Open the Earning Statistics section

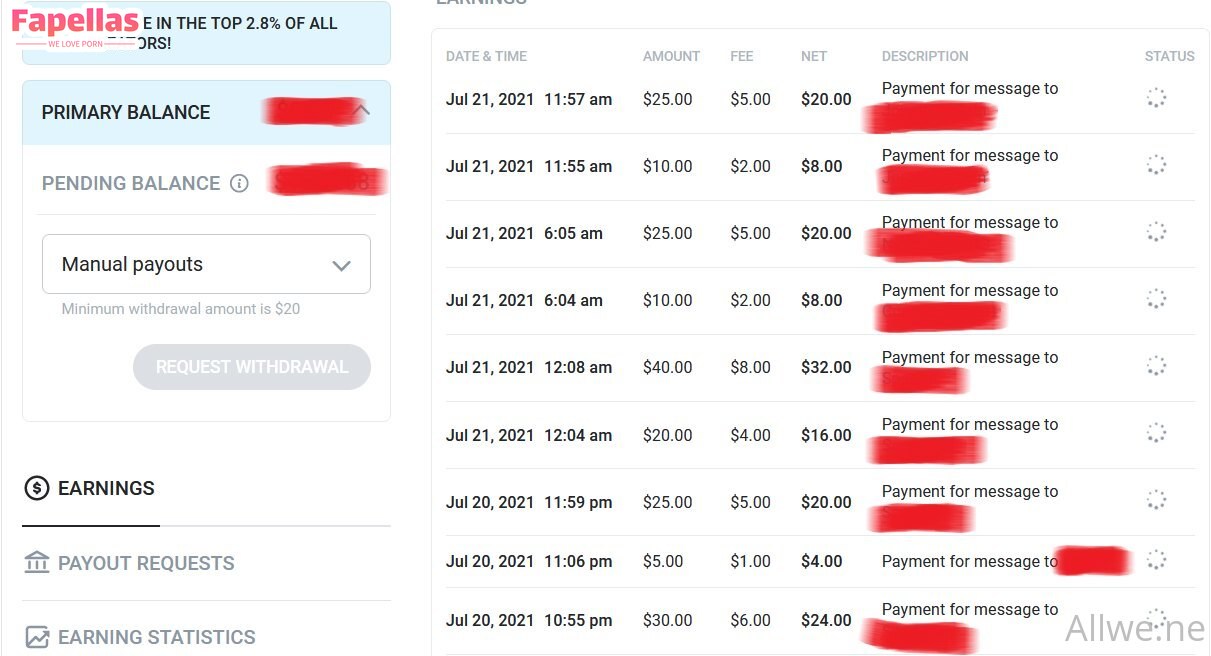tap(156, 637)
